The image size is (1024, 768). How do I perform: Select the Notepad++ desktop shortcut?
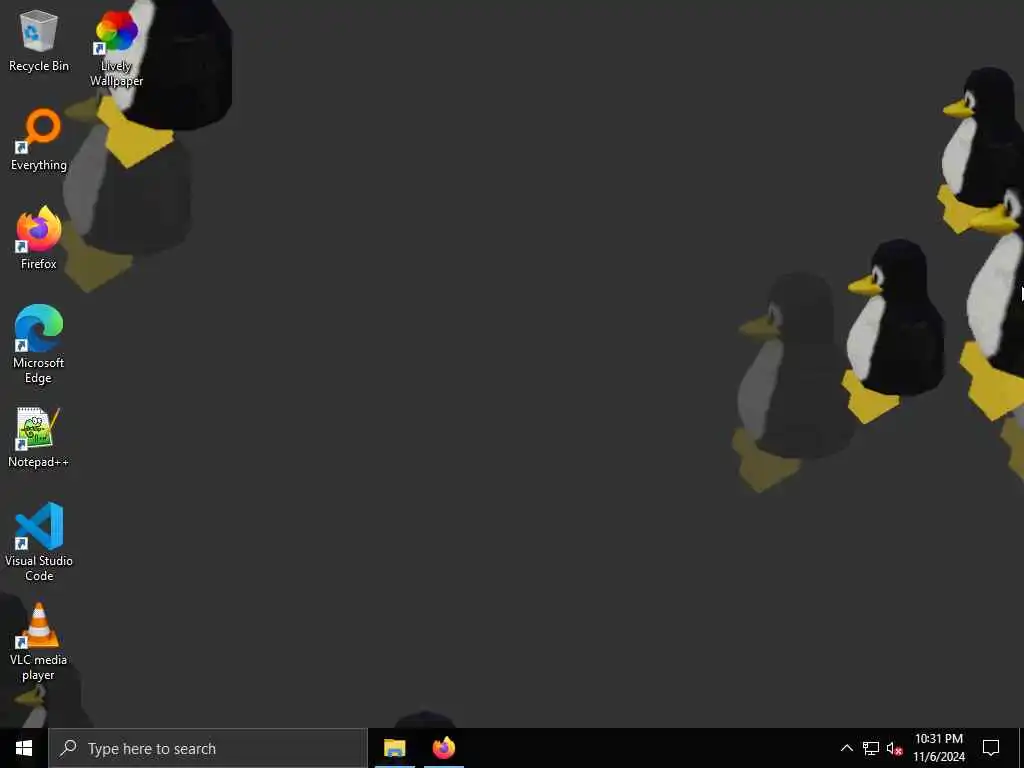tap(39, 438)
